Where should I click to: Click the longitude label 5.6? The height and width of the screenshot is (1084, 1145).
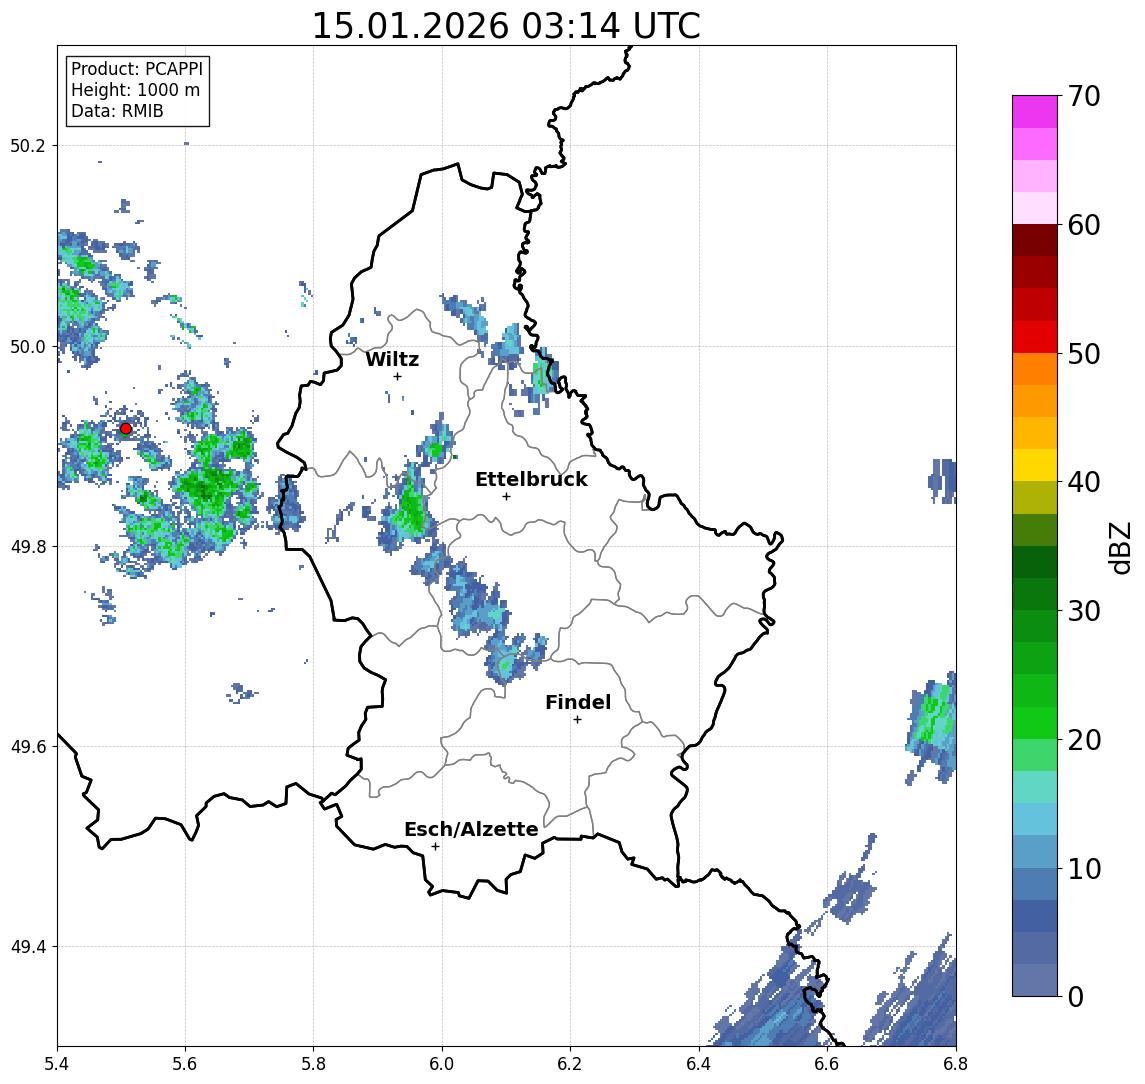[x=185, y=1064]
